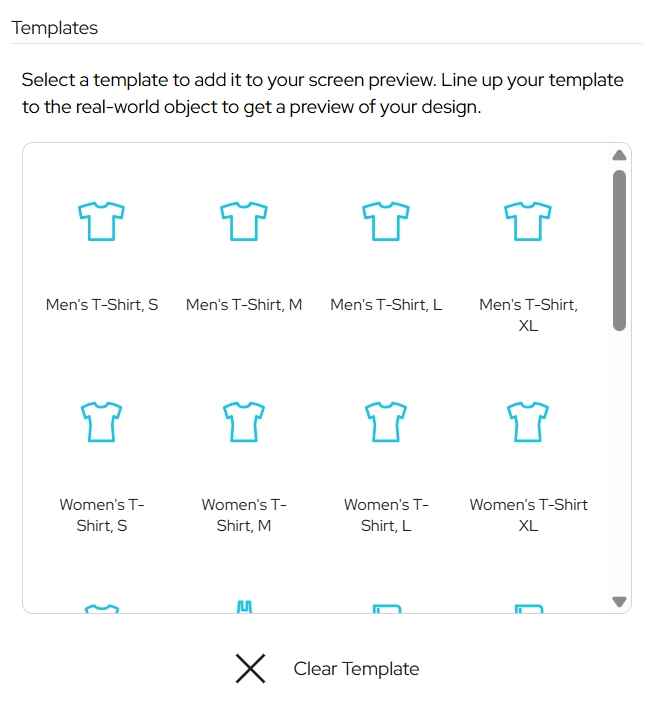
Task: Click the X icon beside Clear Template
Action: coord(250,669)
